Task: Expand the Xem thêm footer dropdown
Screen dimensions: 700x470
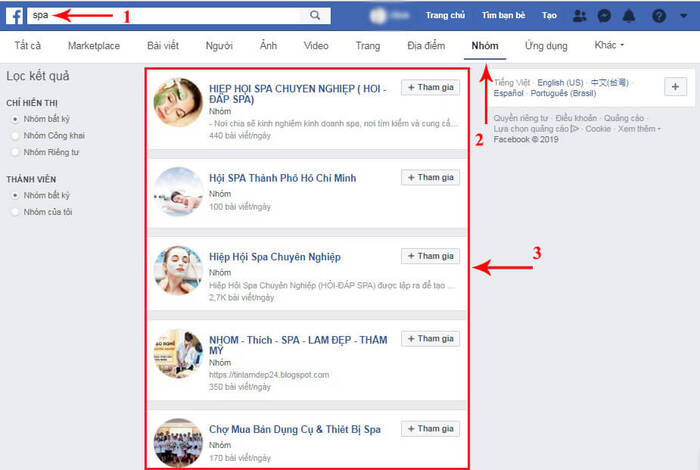Action: tap(639, 129)
